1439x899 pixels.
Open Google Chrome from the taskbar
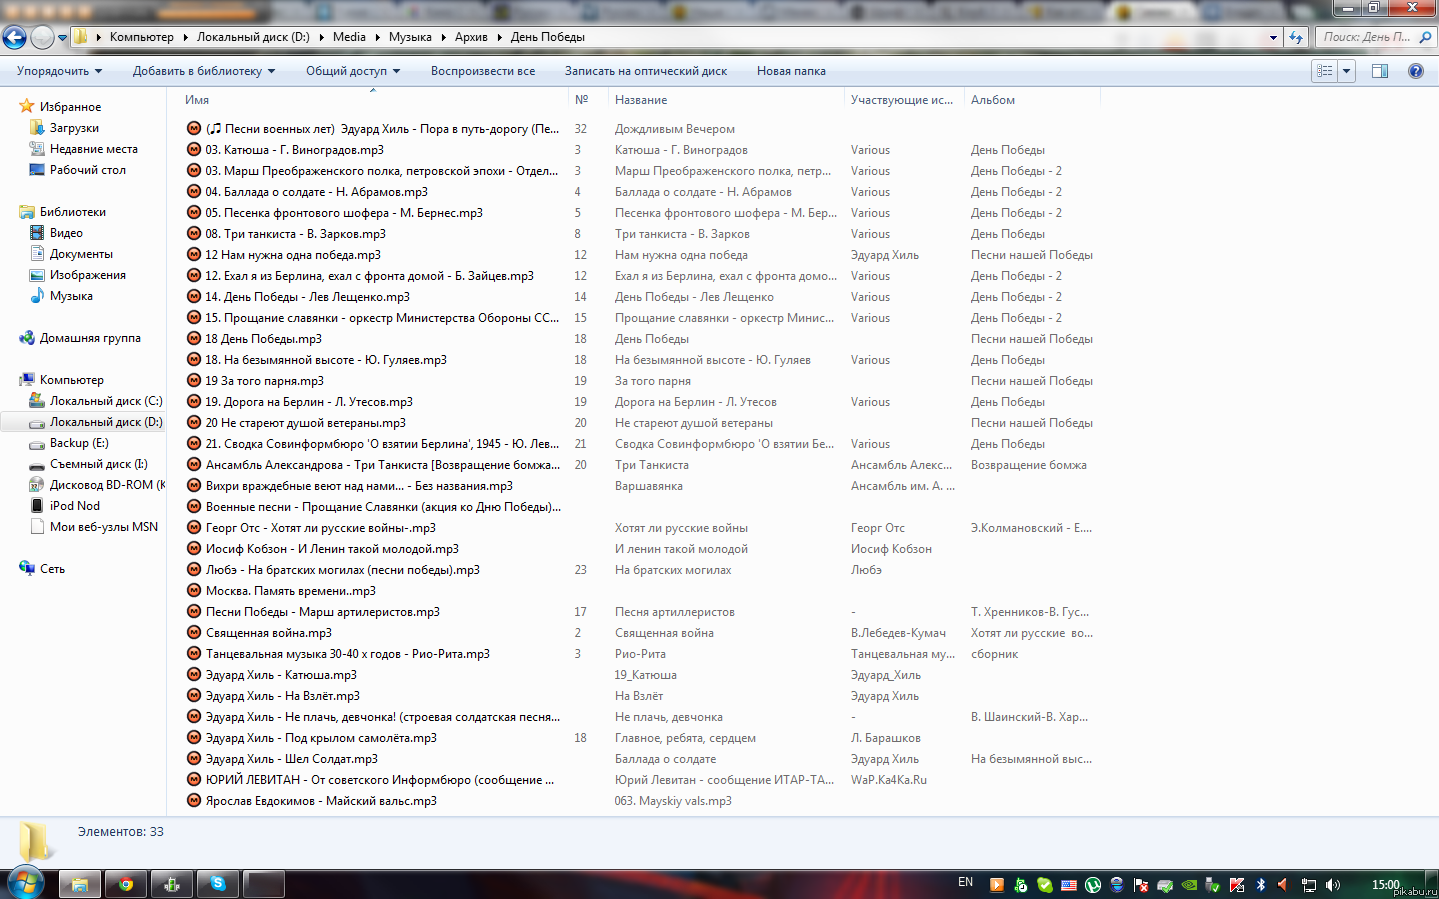coord(126,884)
